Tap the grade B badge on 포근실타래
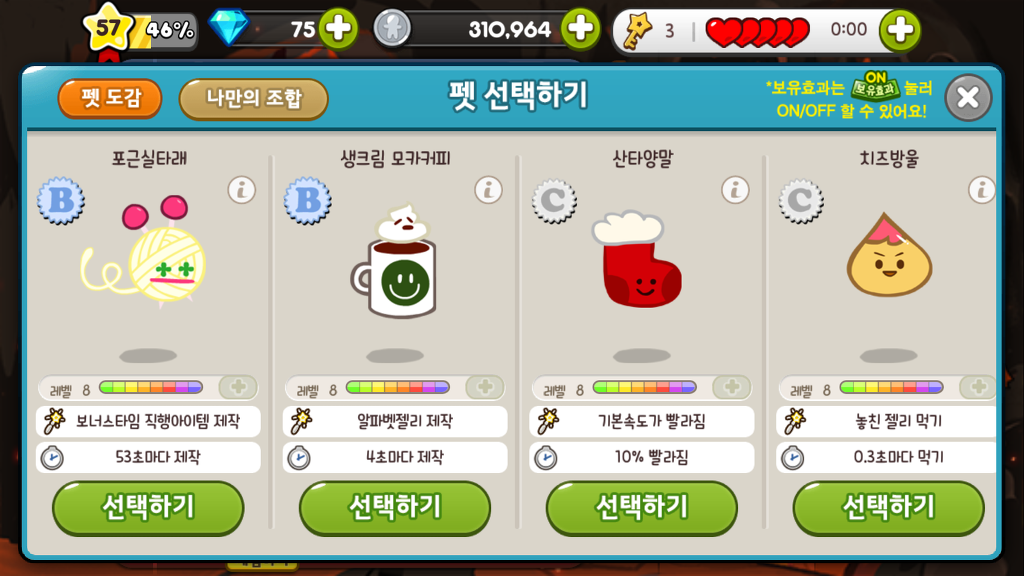The height and width of the screenshot is (576, 1024). pyautogui.click(x=61, y=200)
